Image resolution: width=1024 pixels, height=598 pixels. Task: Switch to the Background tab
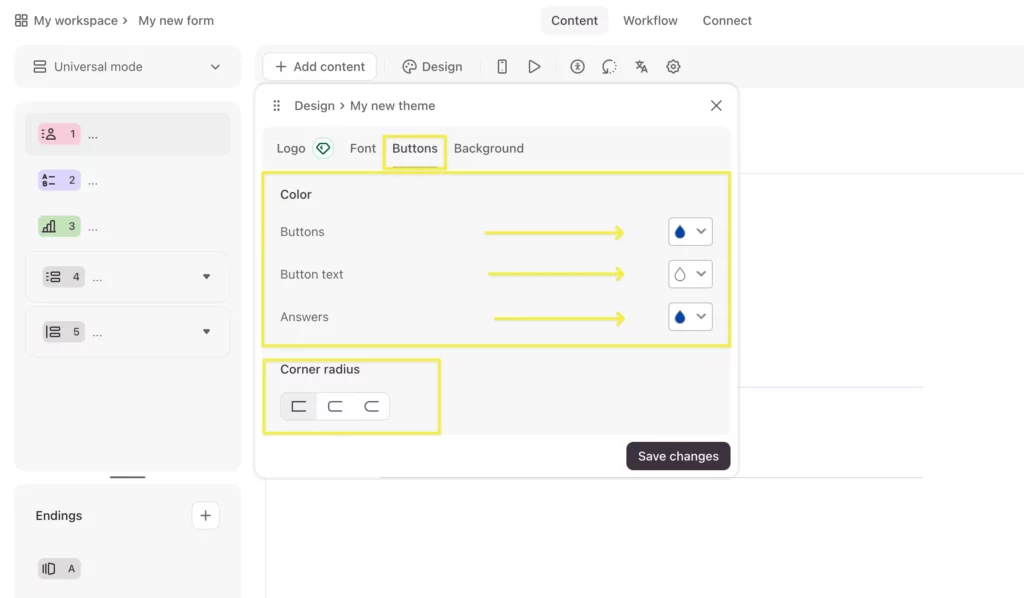coord(488,148)
